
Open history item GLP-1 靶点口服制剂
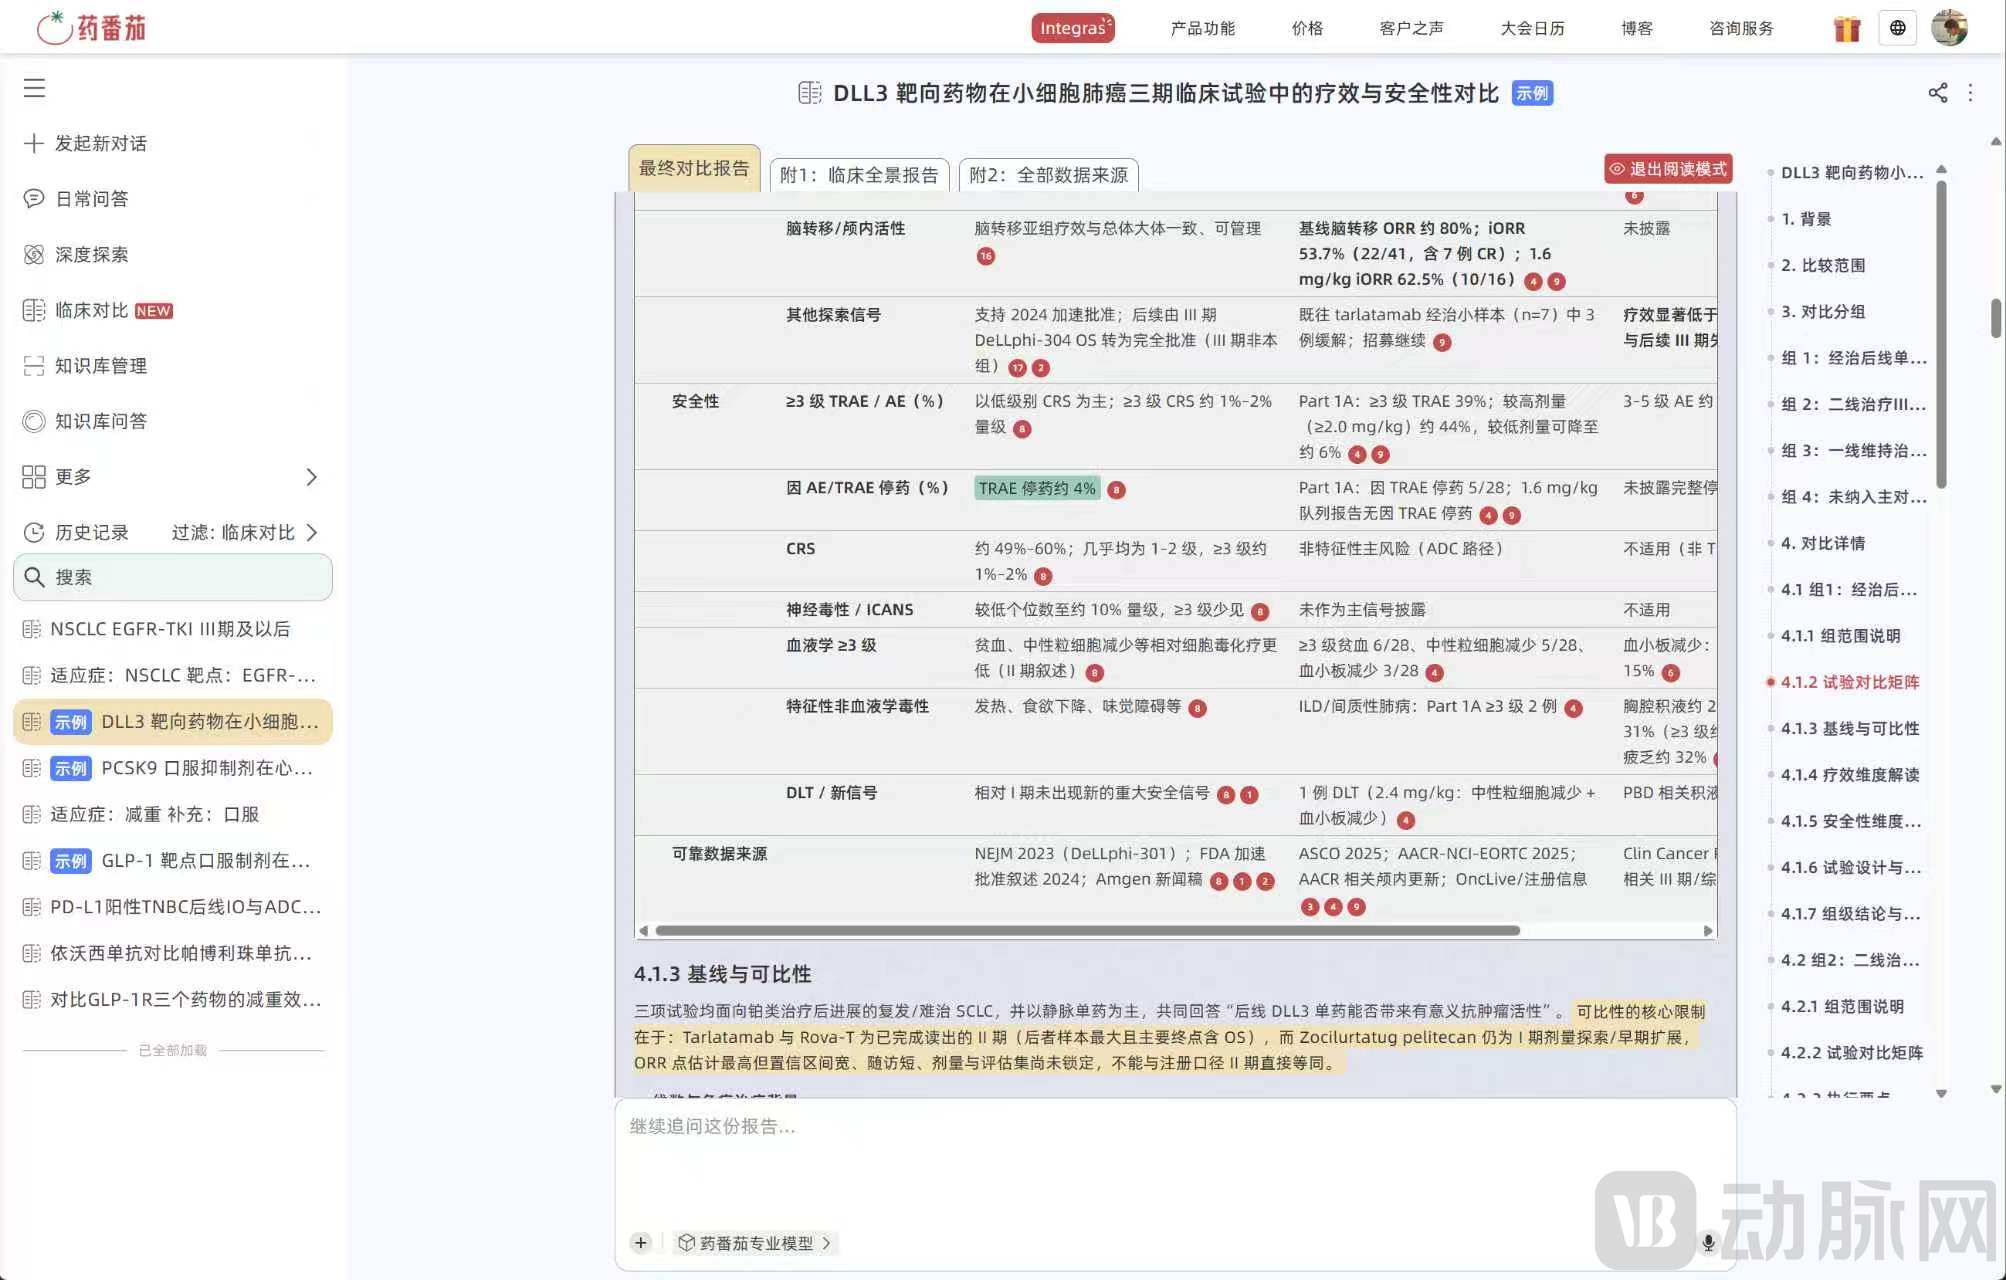172,860
